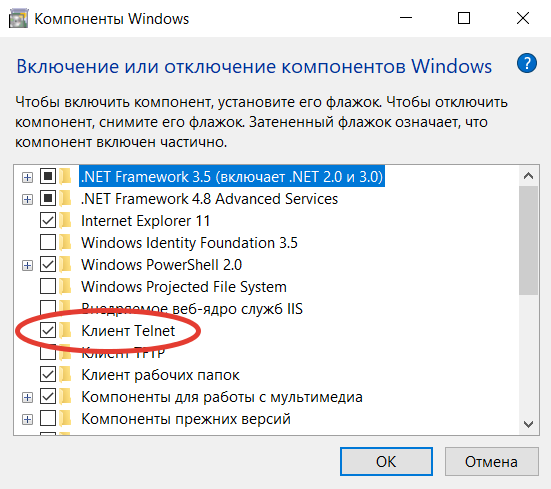Image resolution: width=551 pixels, height=489 pixels.
Task: Click folder icon beside Windows Identity Foundation 3.5
Action: pos(66,243)
